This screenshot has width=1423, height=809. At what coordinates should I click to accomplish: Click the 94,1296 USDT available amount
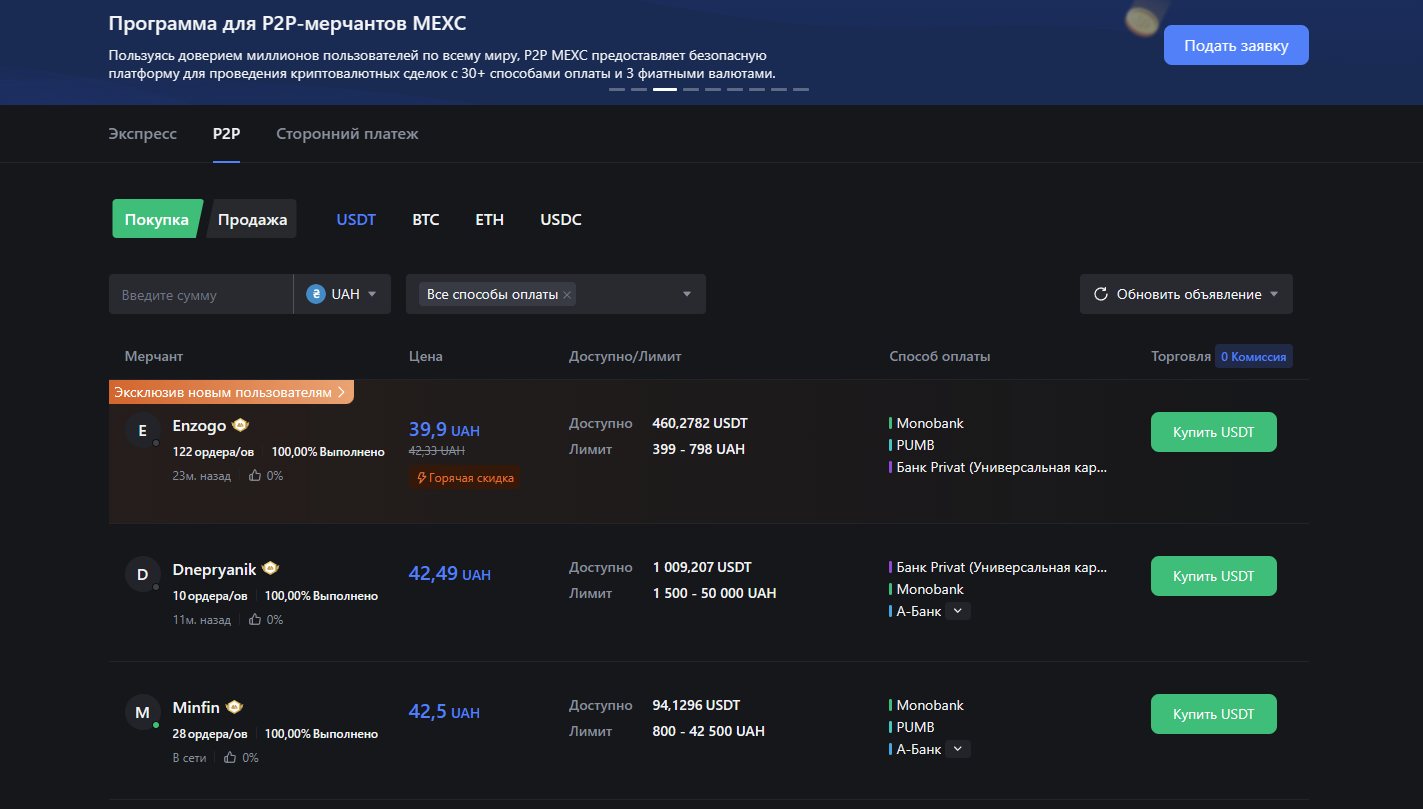coord(696,705)
